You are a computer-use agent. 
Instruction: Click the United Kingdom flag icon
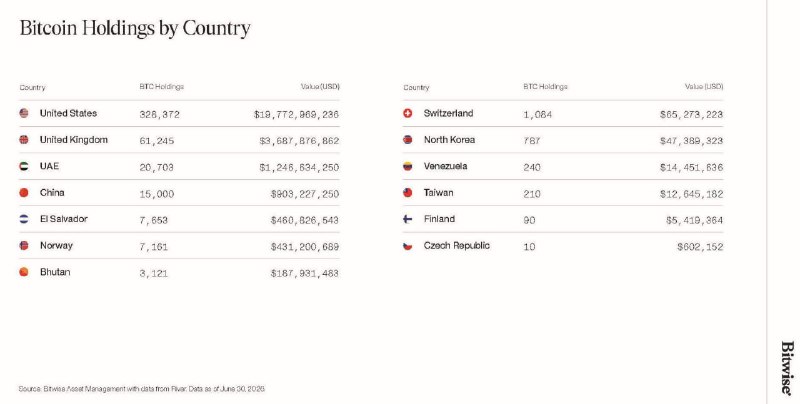click(x=24, y=140)
